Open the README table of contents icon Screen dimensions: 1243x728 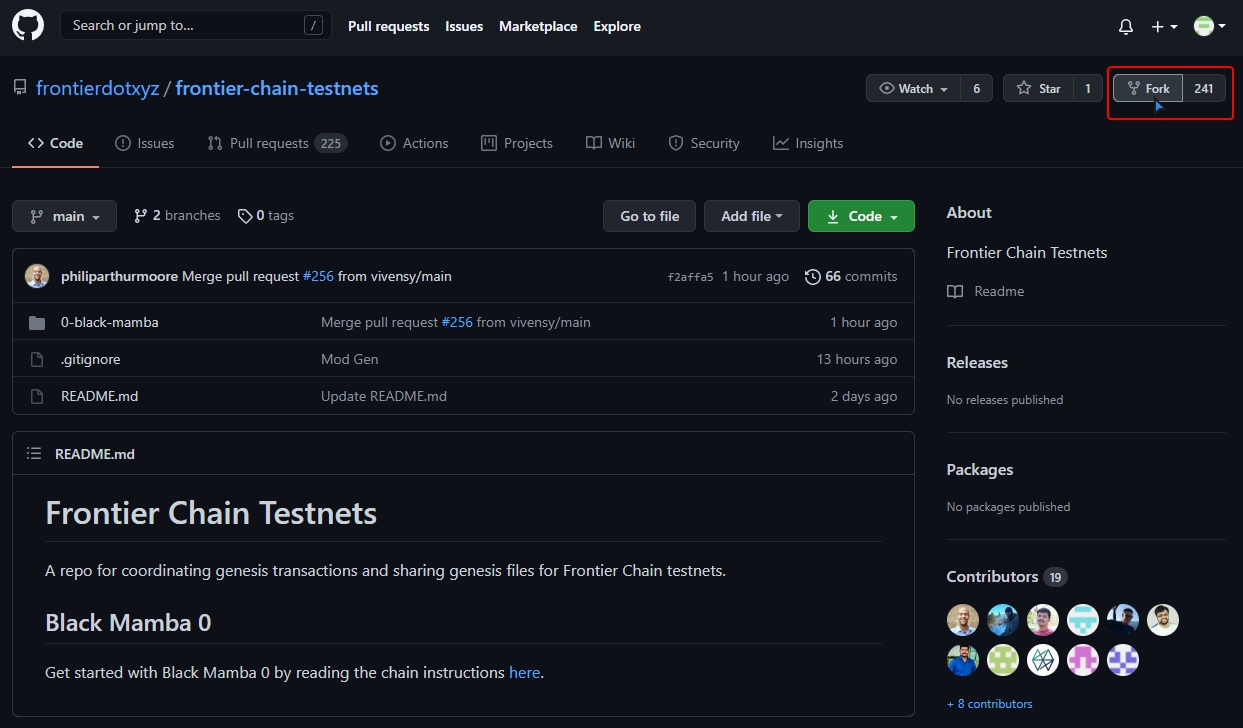[34, 453]
